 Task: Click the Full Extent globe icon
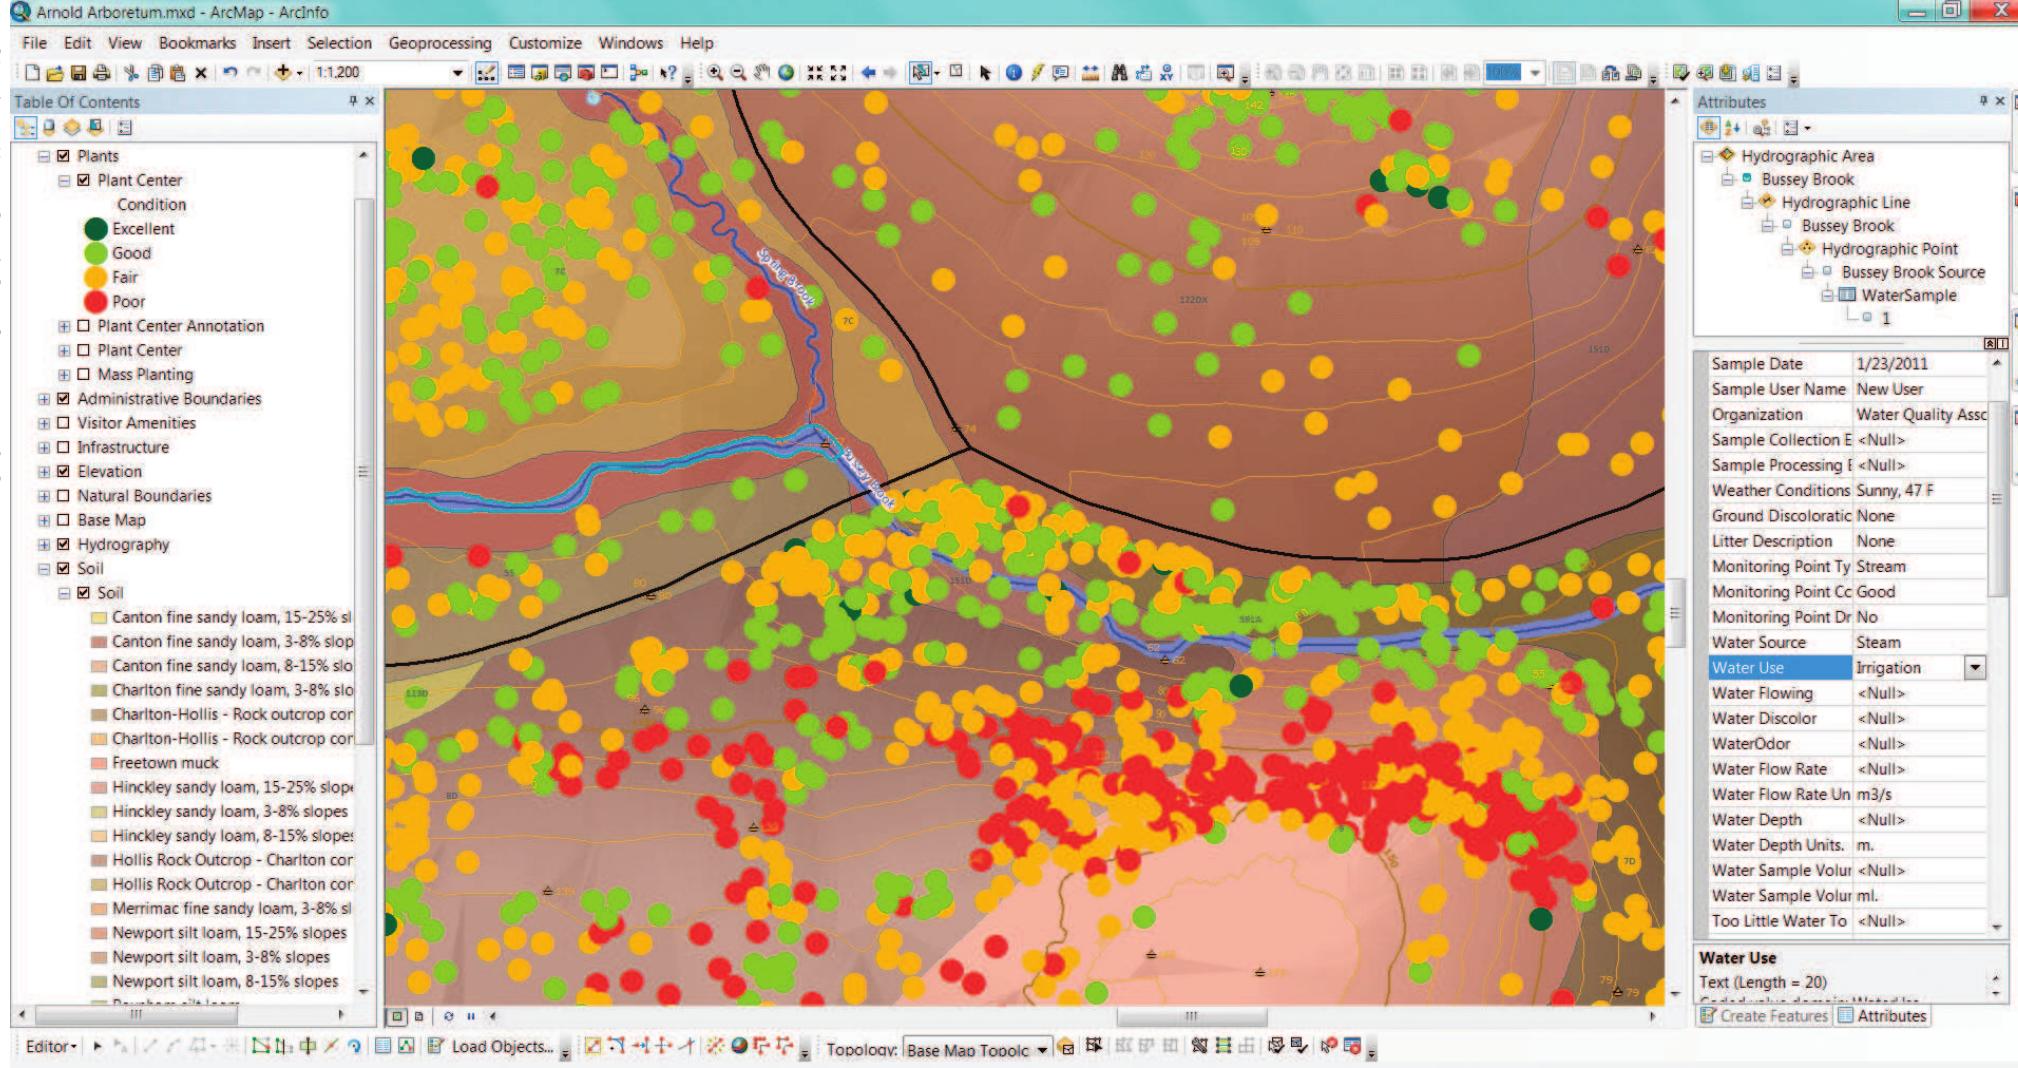[x=787, y=72]
